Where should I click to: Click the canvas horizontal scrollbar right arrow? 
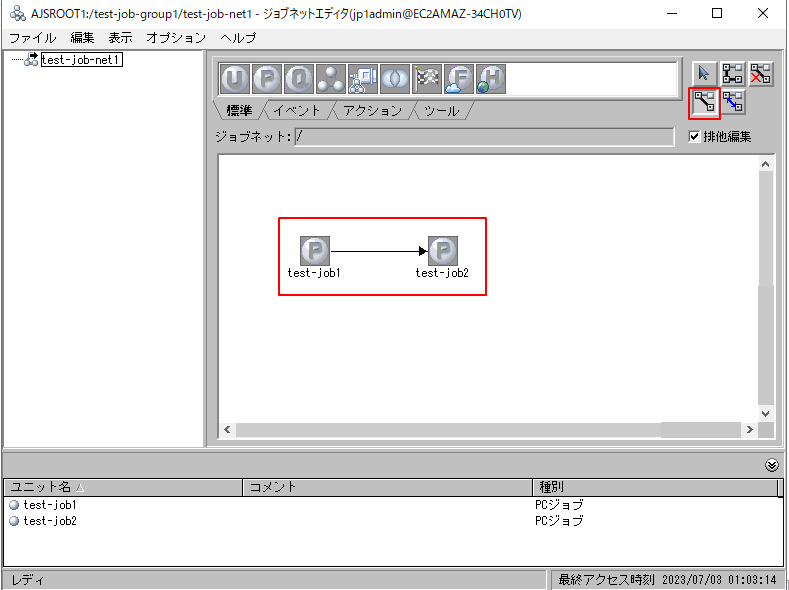tap(750, 430)
